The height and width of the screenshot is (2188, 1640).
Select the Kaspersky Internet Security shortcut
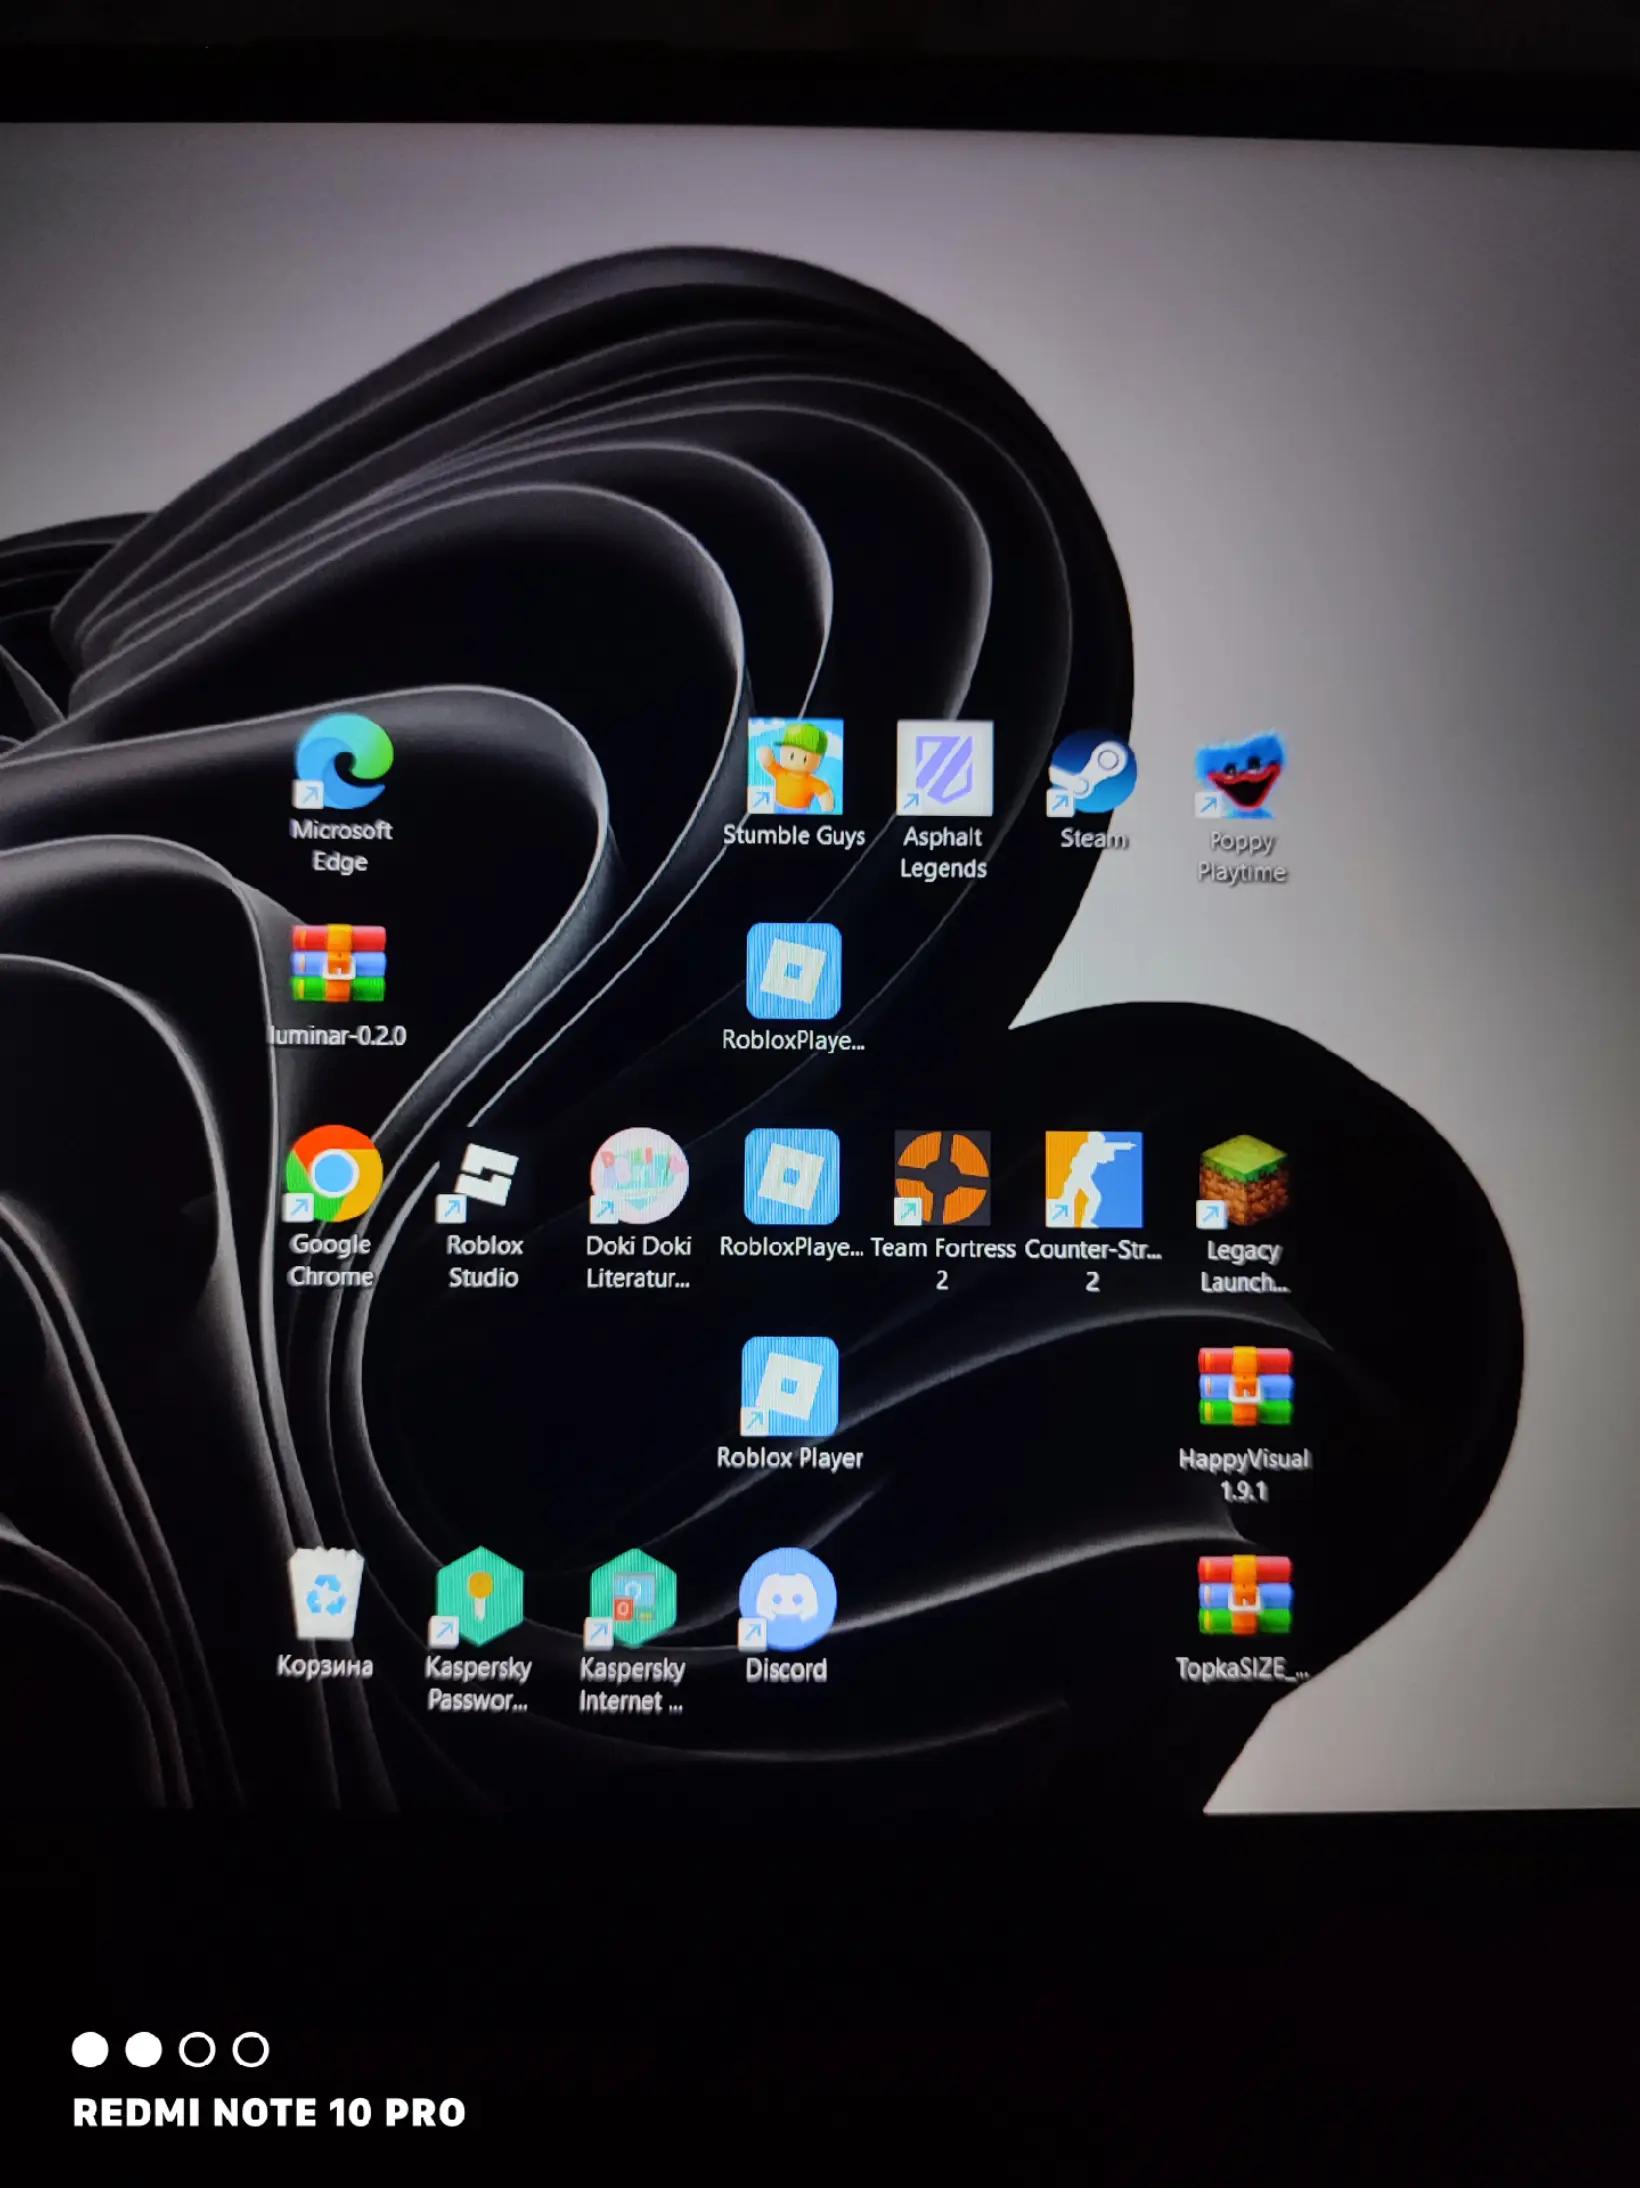632,1598
